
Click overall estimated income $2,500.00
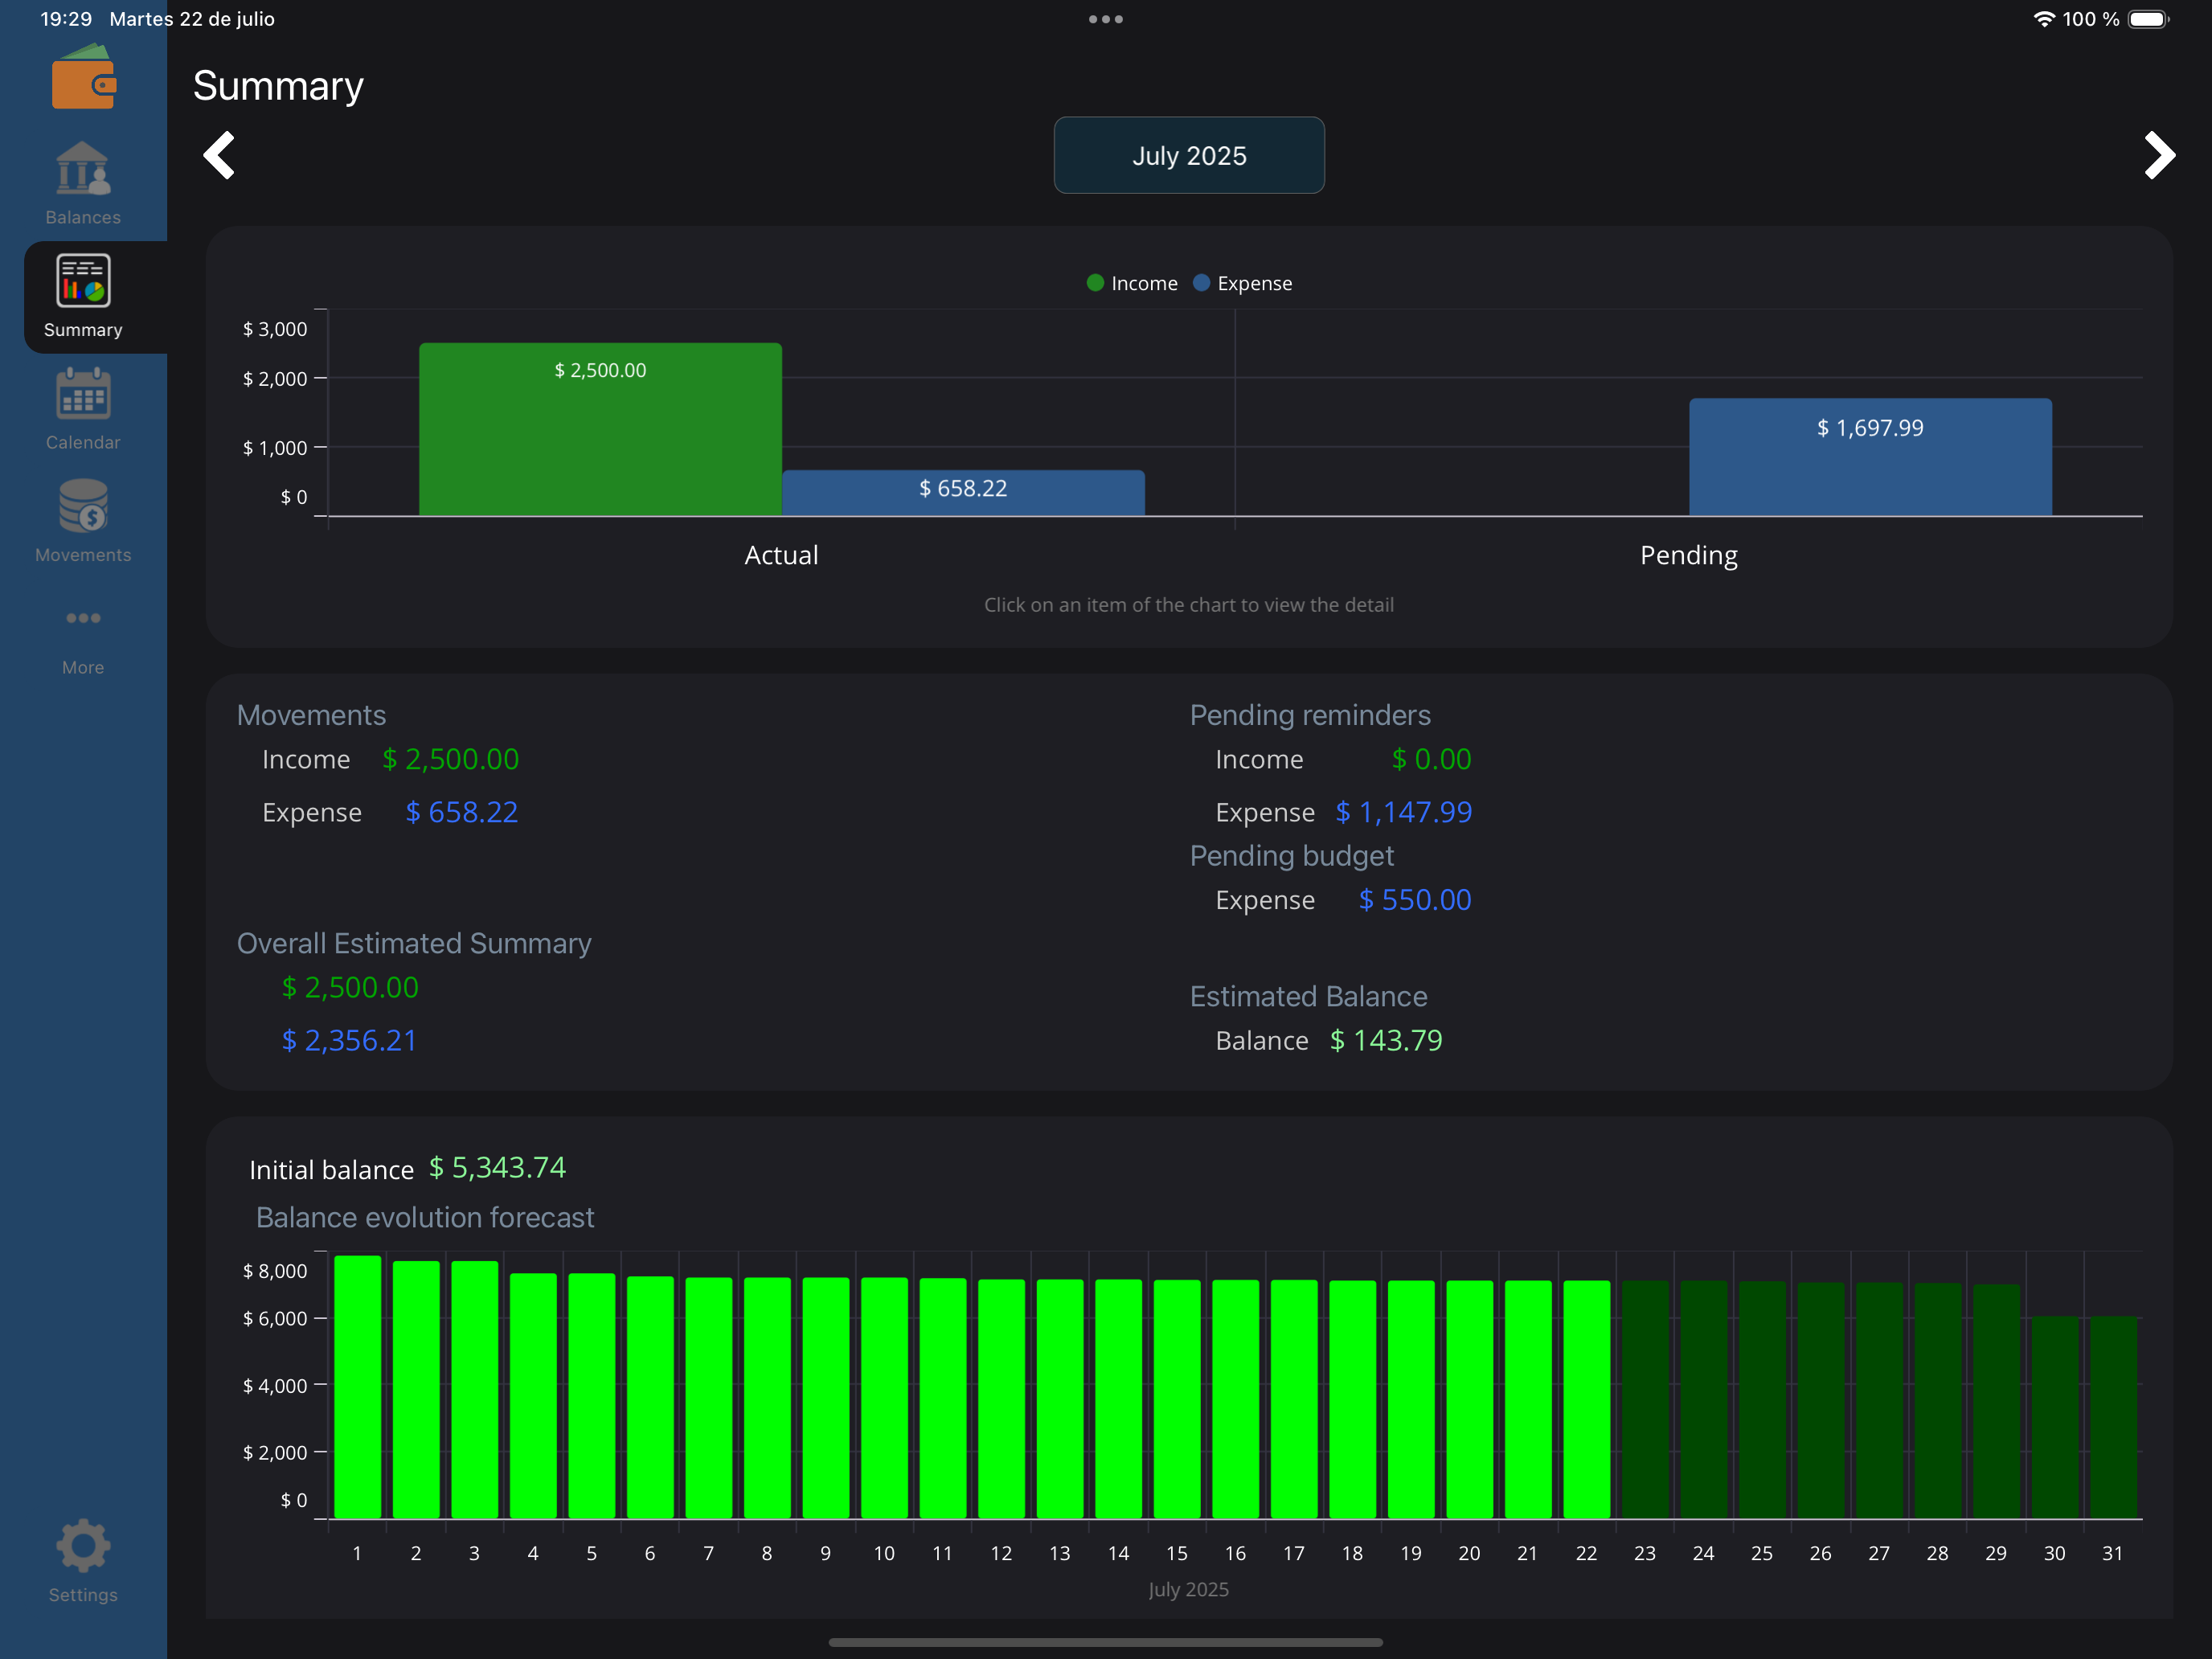tap(350, 987)
